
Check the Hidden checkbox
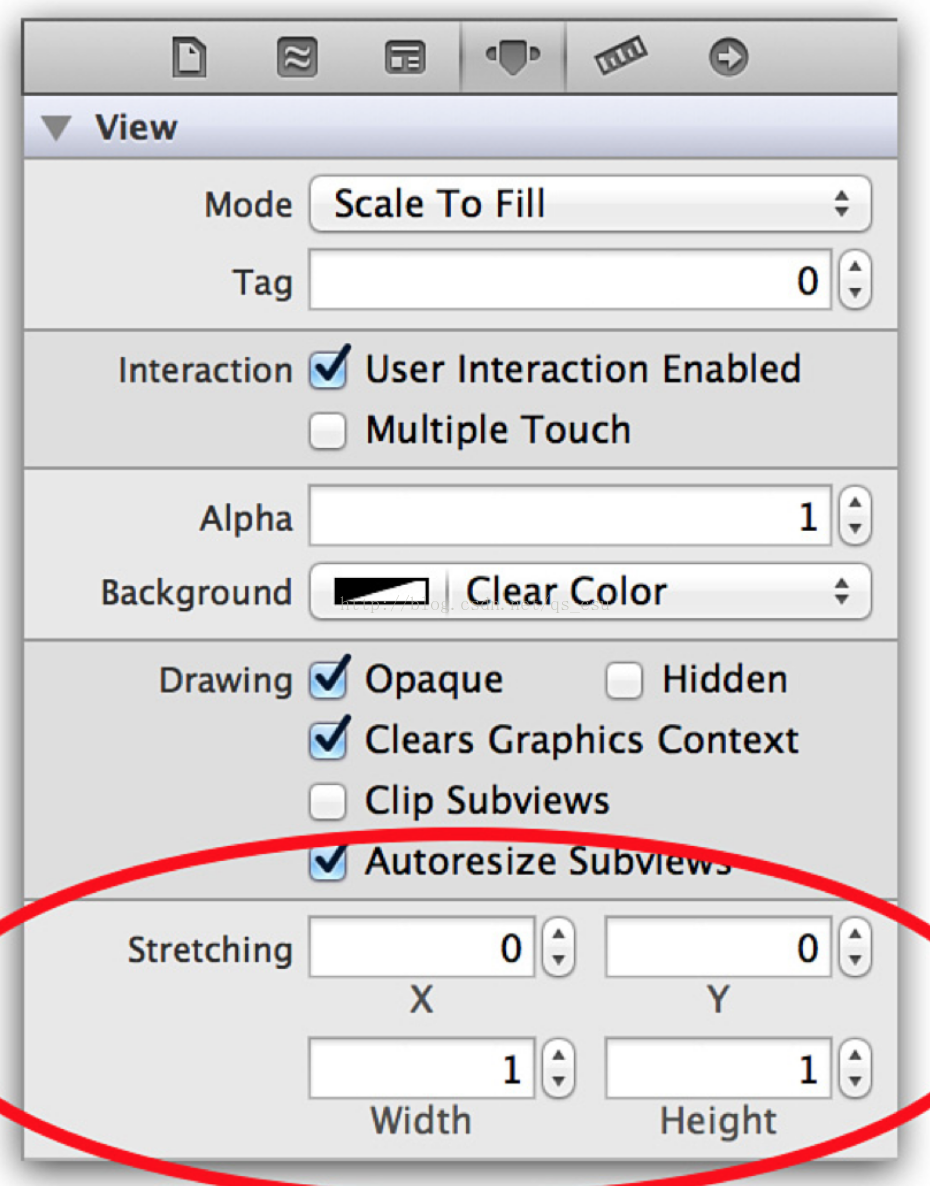pos(624,680)
